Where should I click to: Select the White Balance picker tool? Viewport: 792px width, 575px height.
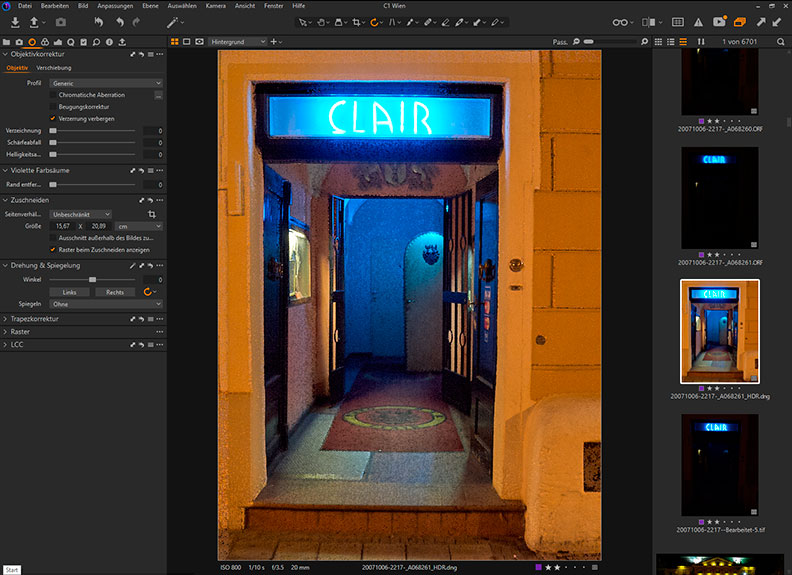(410, 22)
